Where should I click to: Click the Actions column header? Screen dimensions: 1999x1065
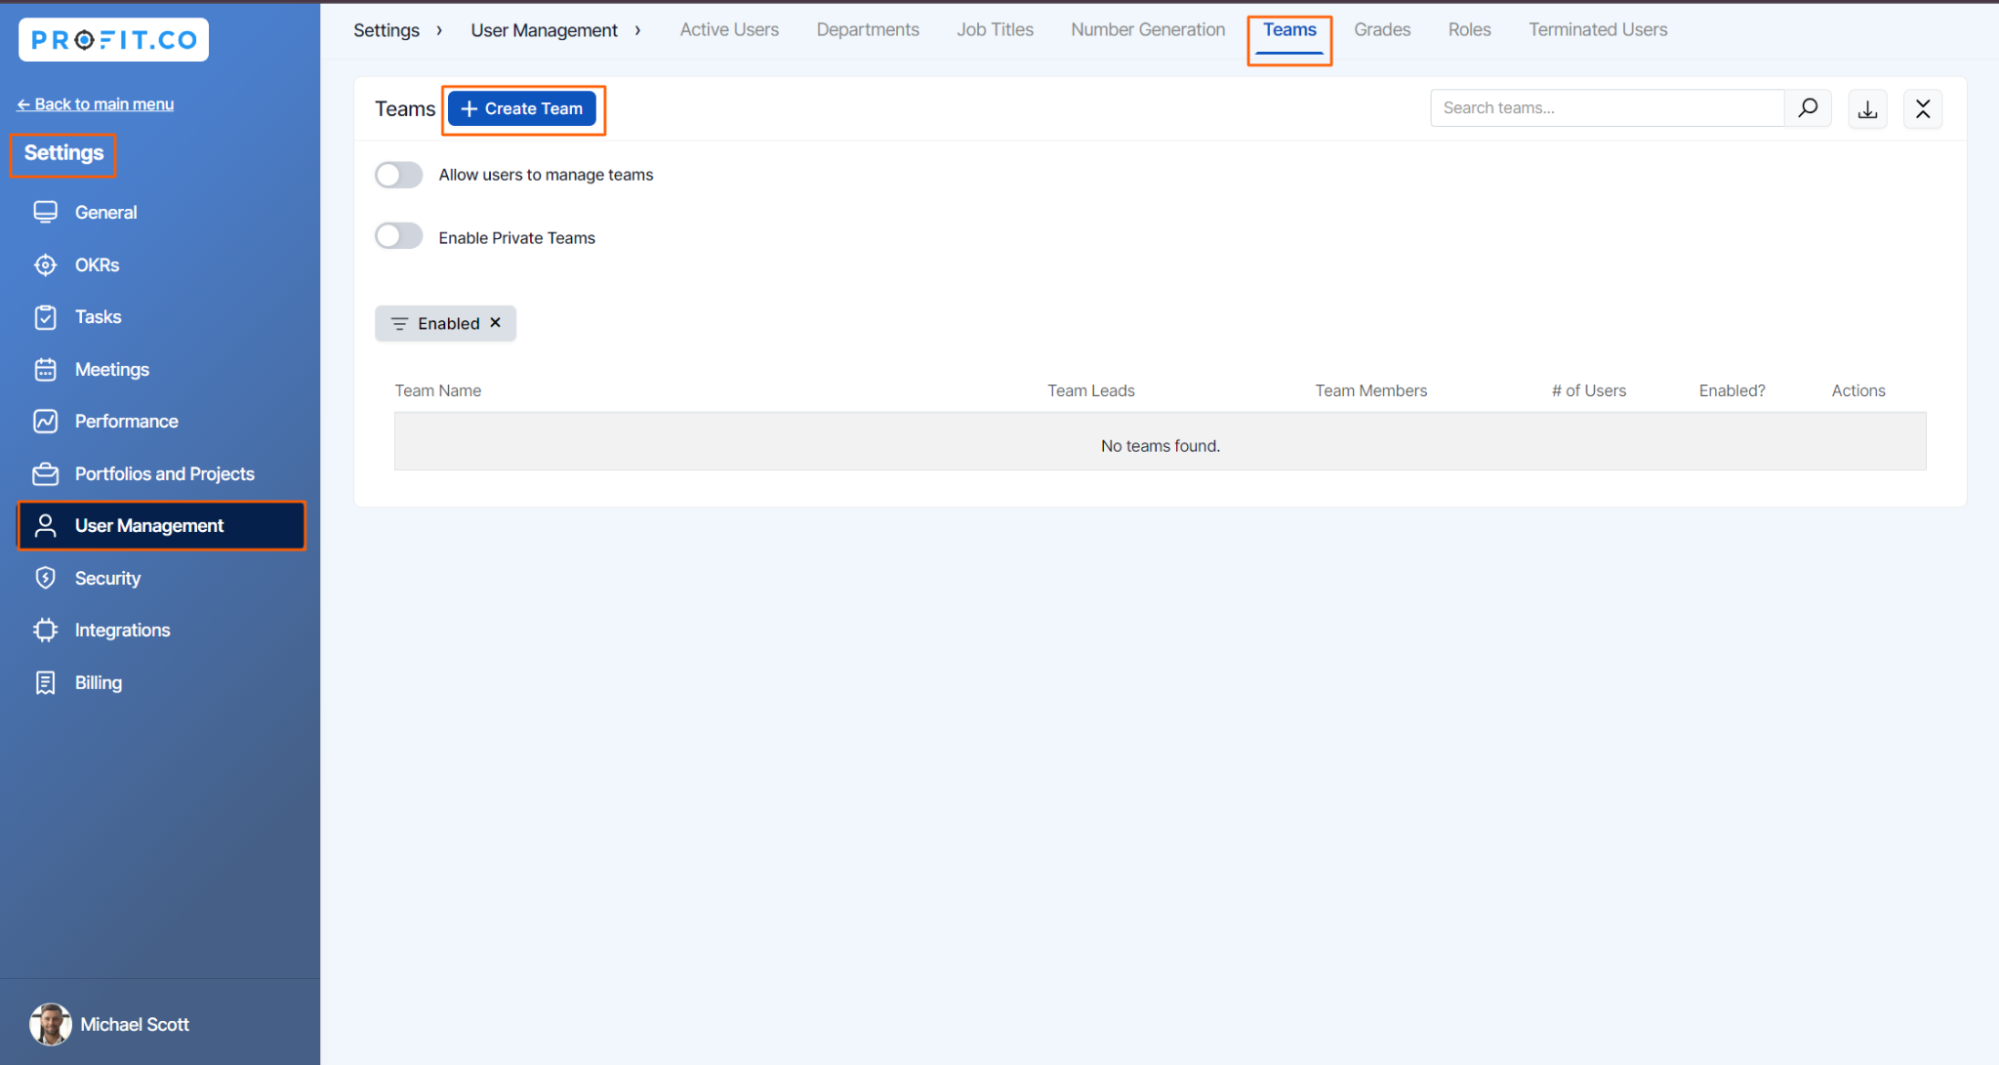1858,391
